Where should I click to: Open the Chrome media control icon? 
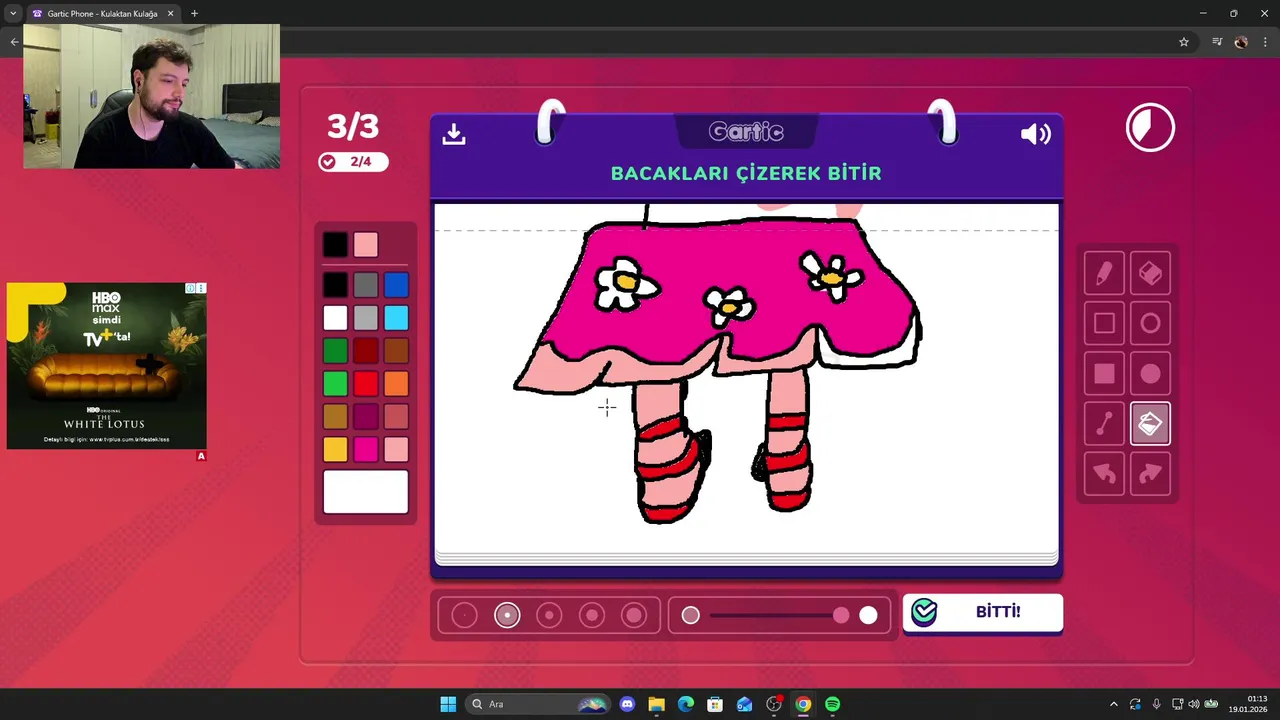point(1217,42)
